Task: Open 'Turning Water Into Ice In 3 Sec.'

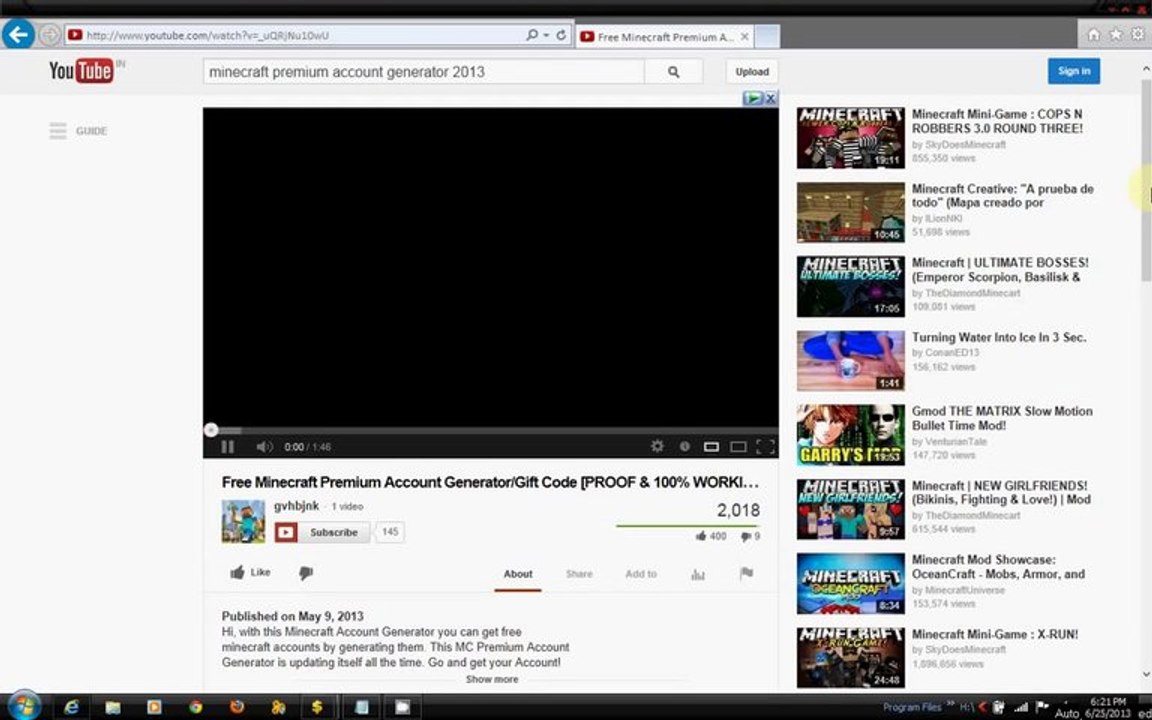Action: tap(998, 337)
